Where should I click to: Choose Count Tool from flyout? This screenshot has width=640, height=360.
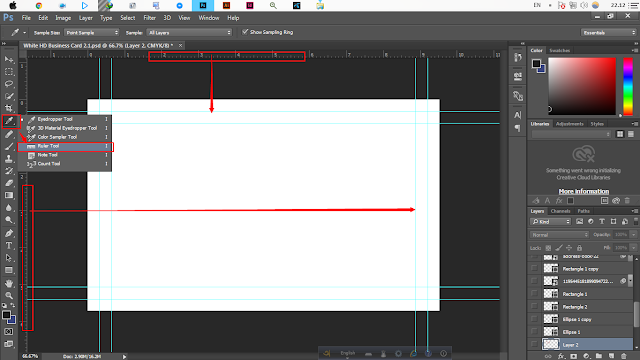tap(65, 164)
